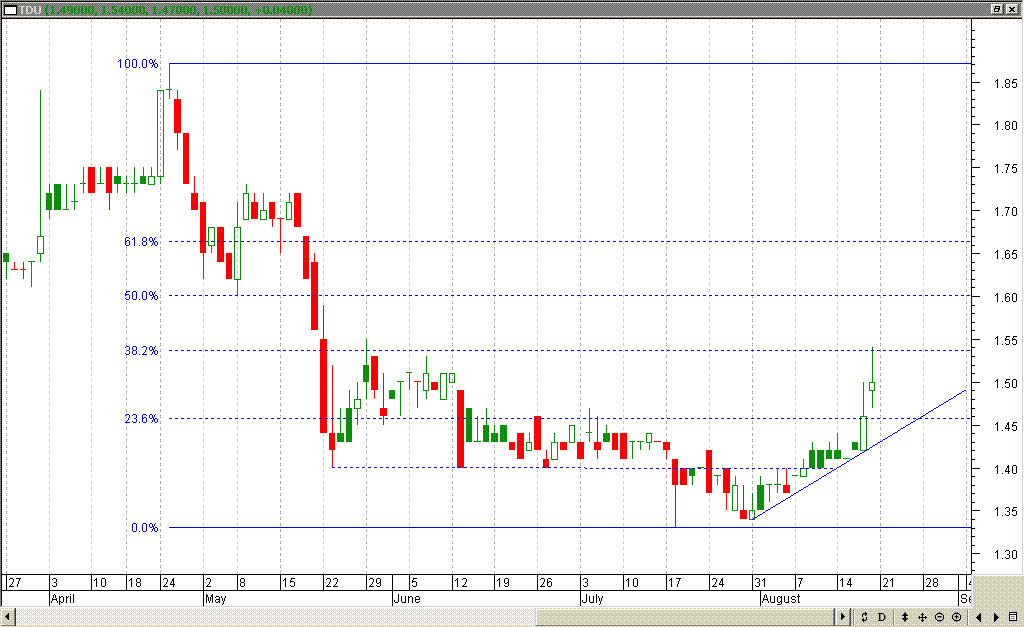Click the horizontal scrollbar thumb
Screen dimensions: 1024x627
(686, 617)
